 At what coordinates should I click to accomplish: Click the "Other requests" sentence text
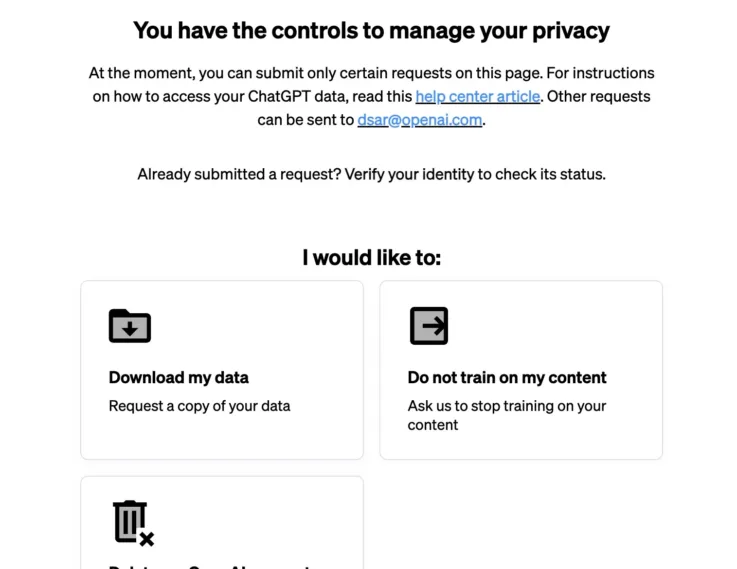600,97
